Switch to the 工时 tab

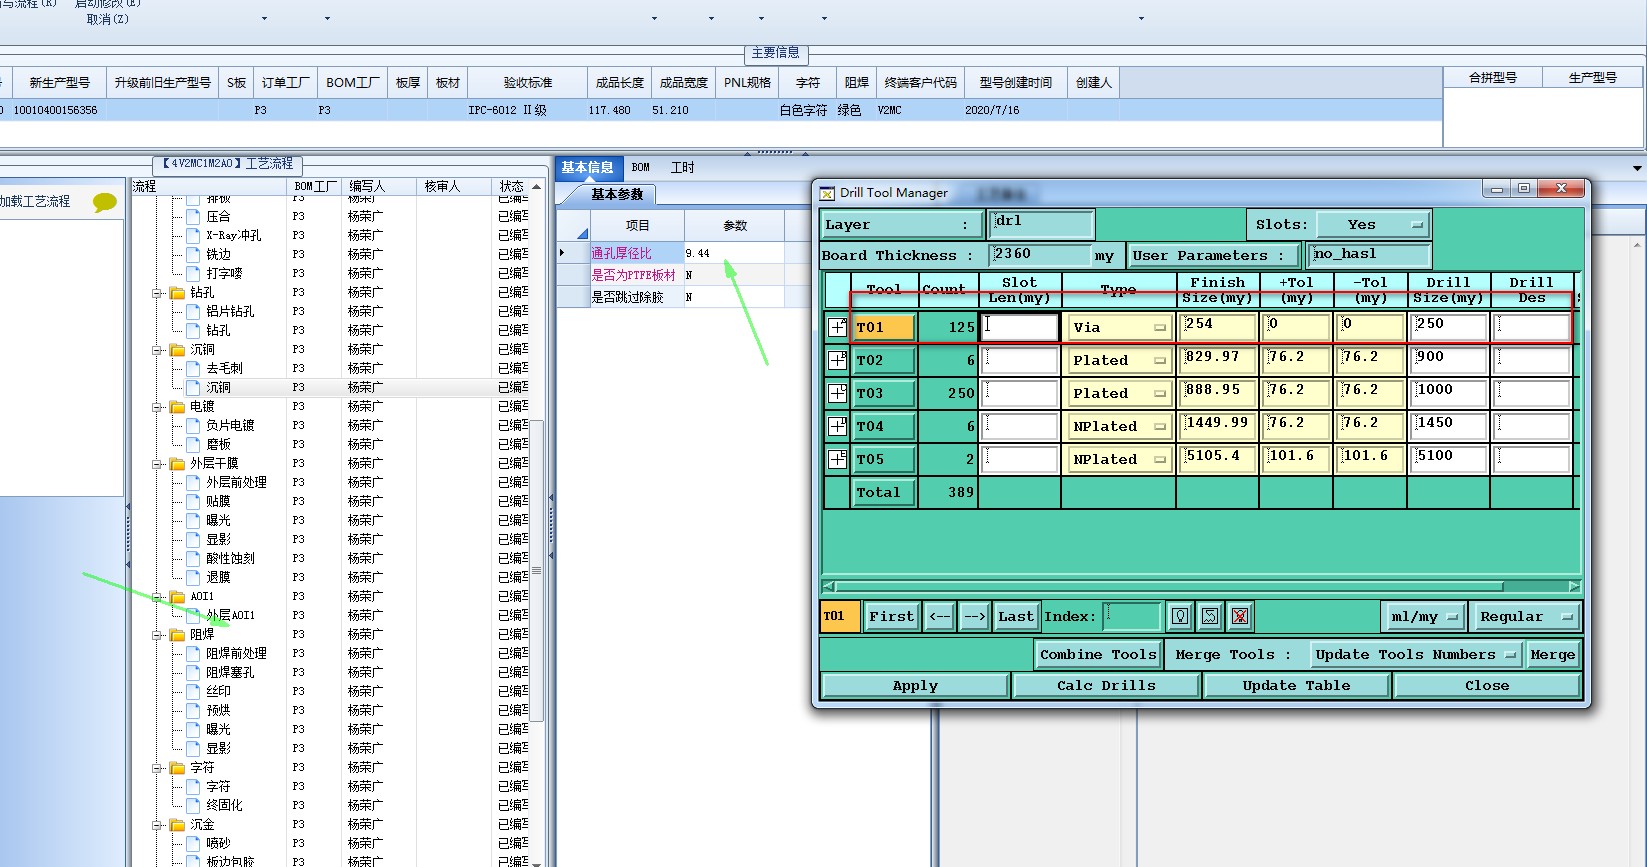(x=682, y=167)
